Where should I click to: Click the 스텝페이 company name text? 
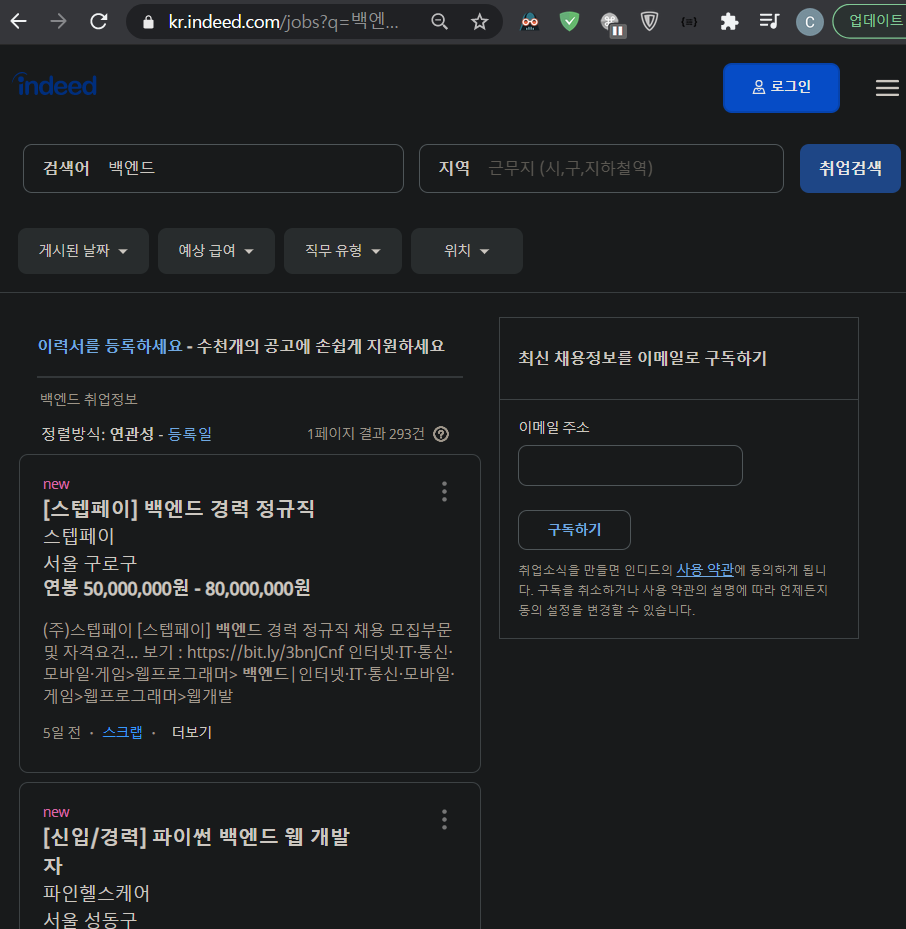pyautogui.click(x=79, y=536)
